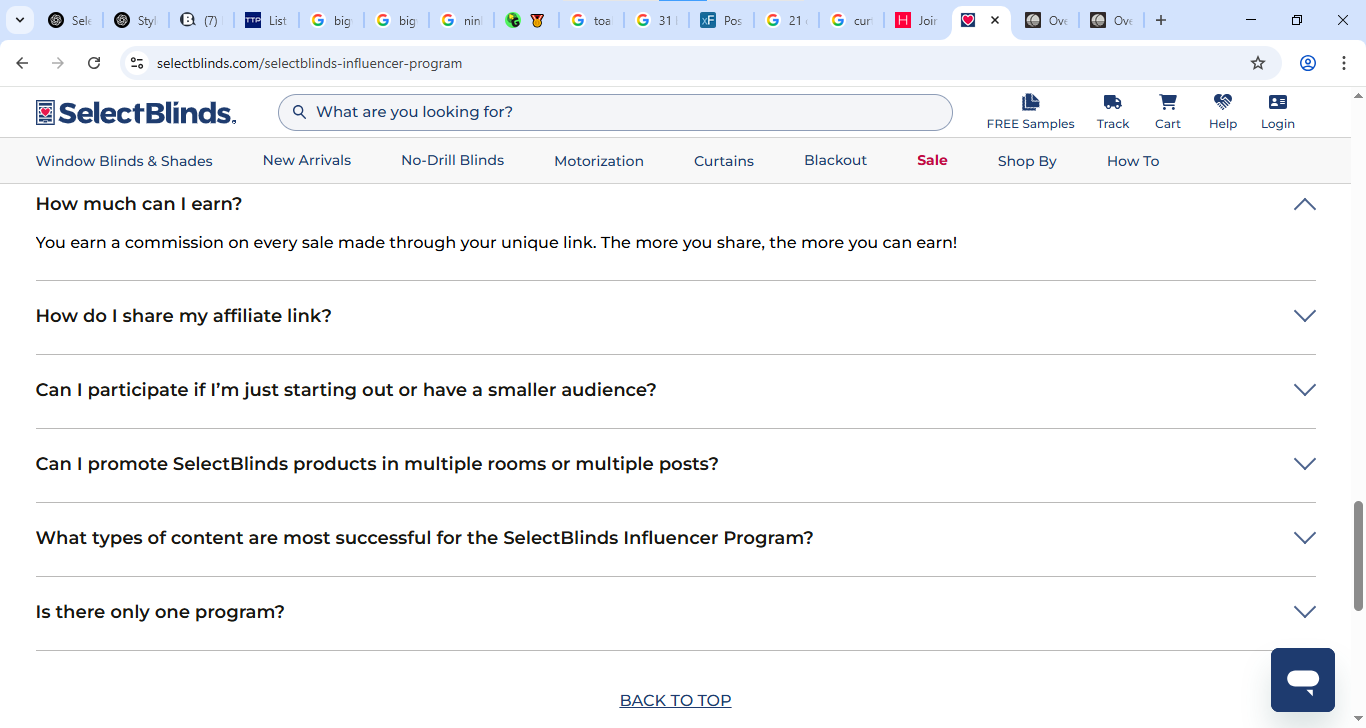Switch to the 'toa' Google tab
Image resolution: width=1366 pixels, height=728 pixels.
point(594,20)
